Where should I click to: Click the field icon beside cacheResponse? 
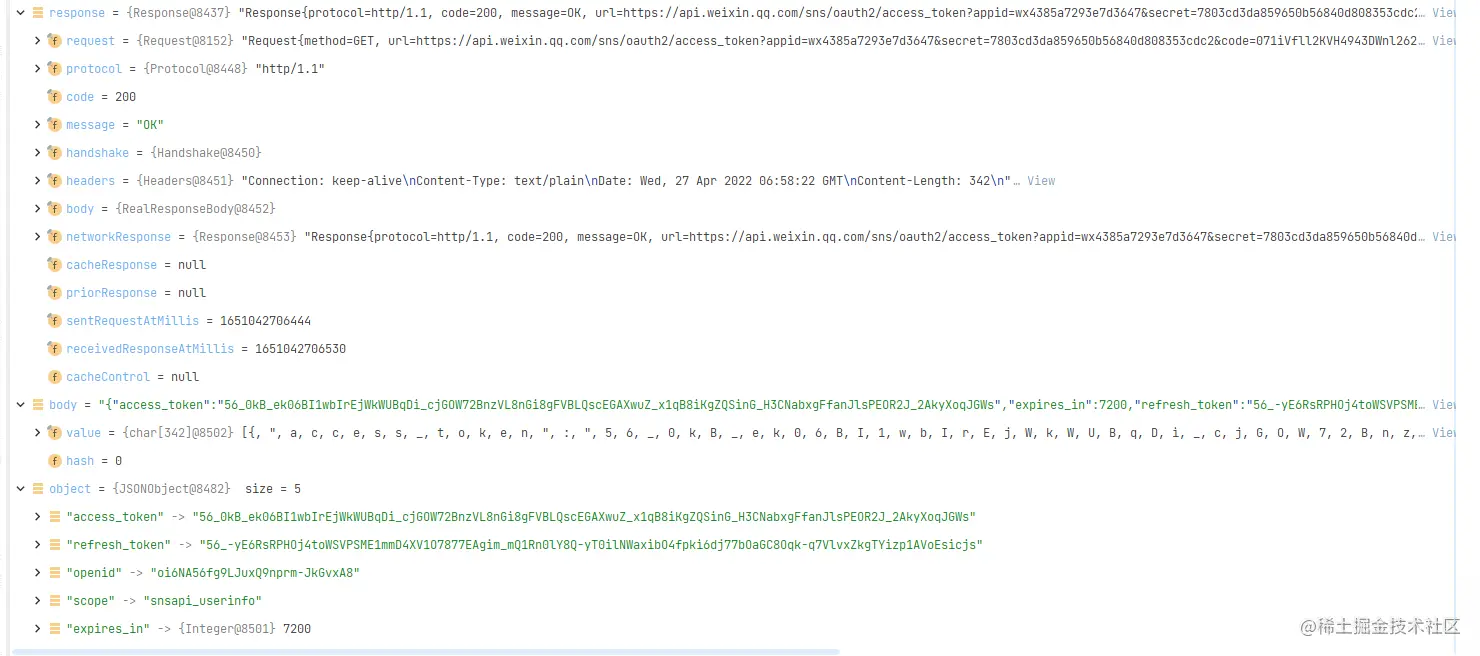[55, 265]
